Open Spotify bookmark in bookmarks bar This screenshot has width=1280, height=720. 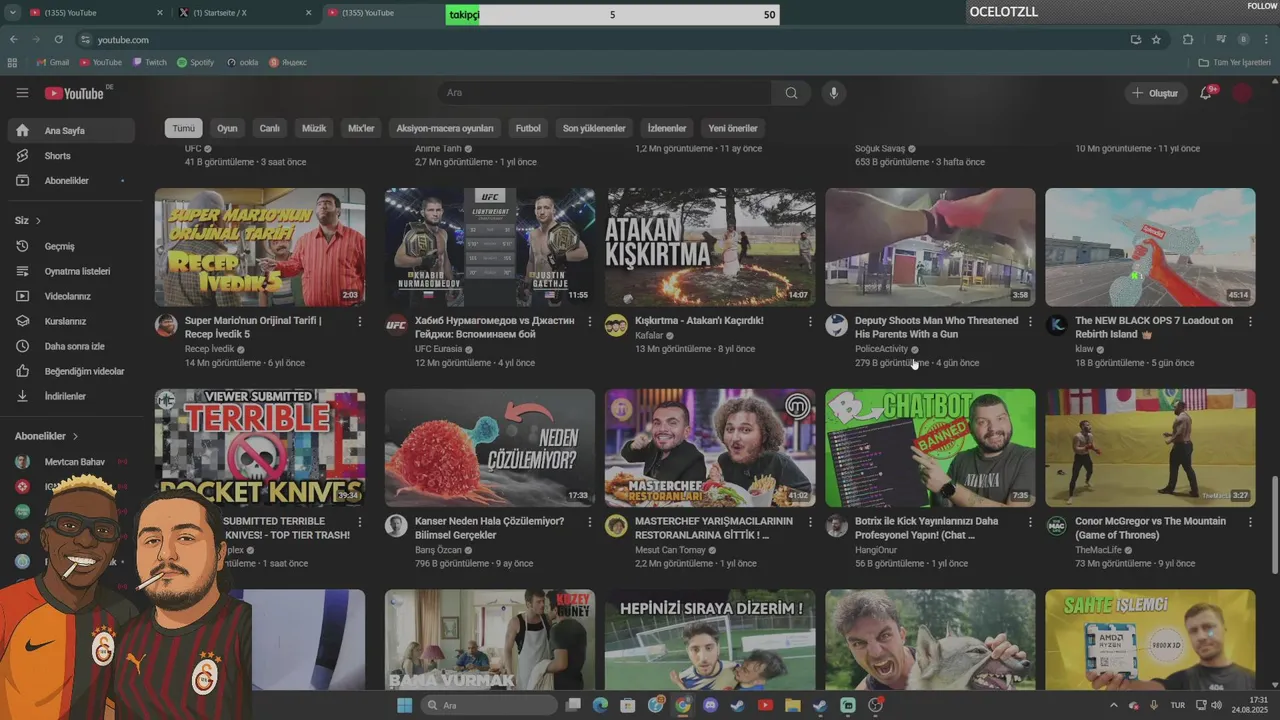pos(195,62)
